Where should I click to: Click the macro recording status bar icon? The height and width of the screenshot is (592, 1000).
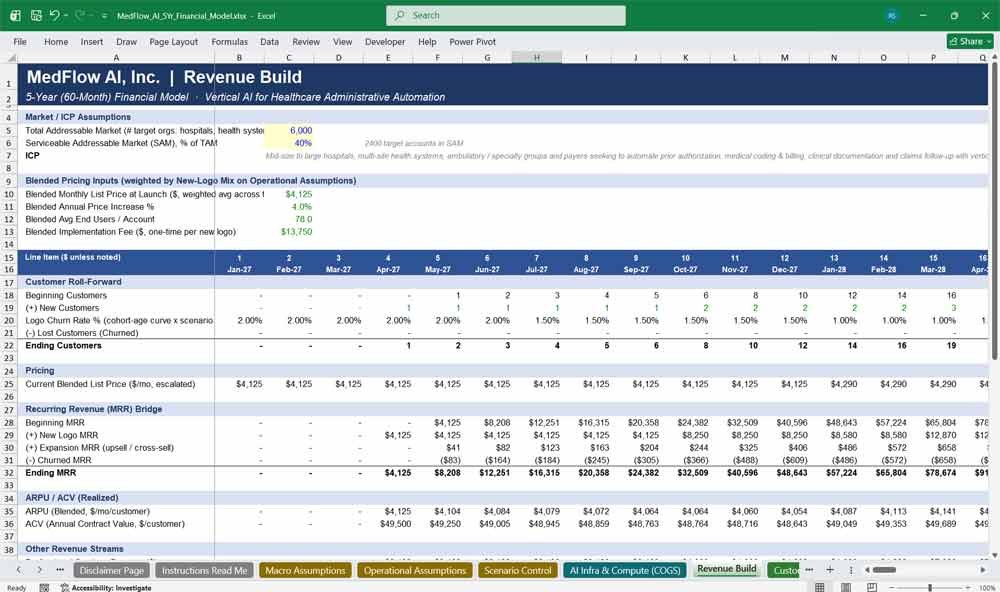click(x=44, y=588)
